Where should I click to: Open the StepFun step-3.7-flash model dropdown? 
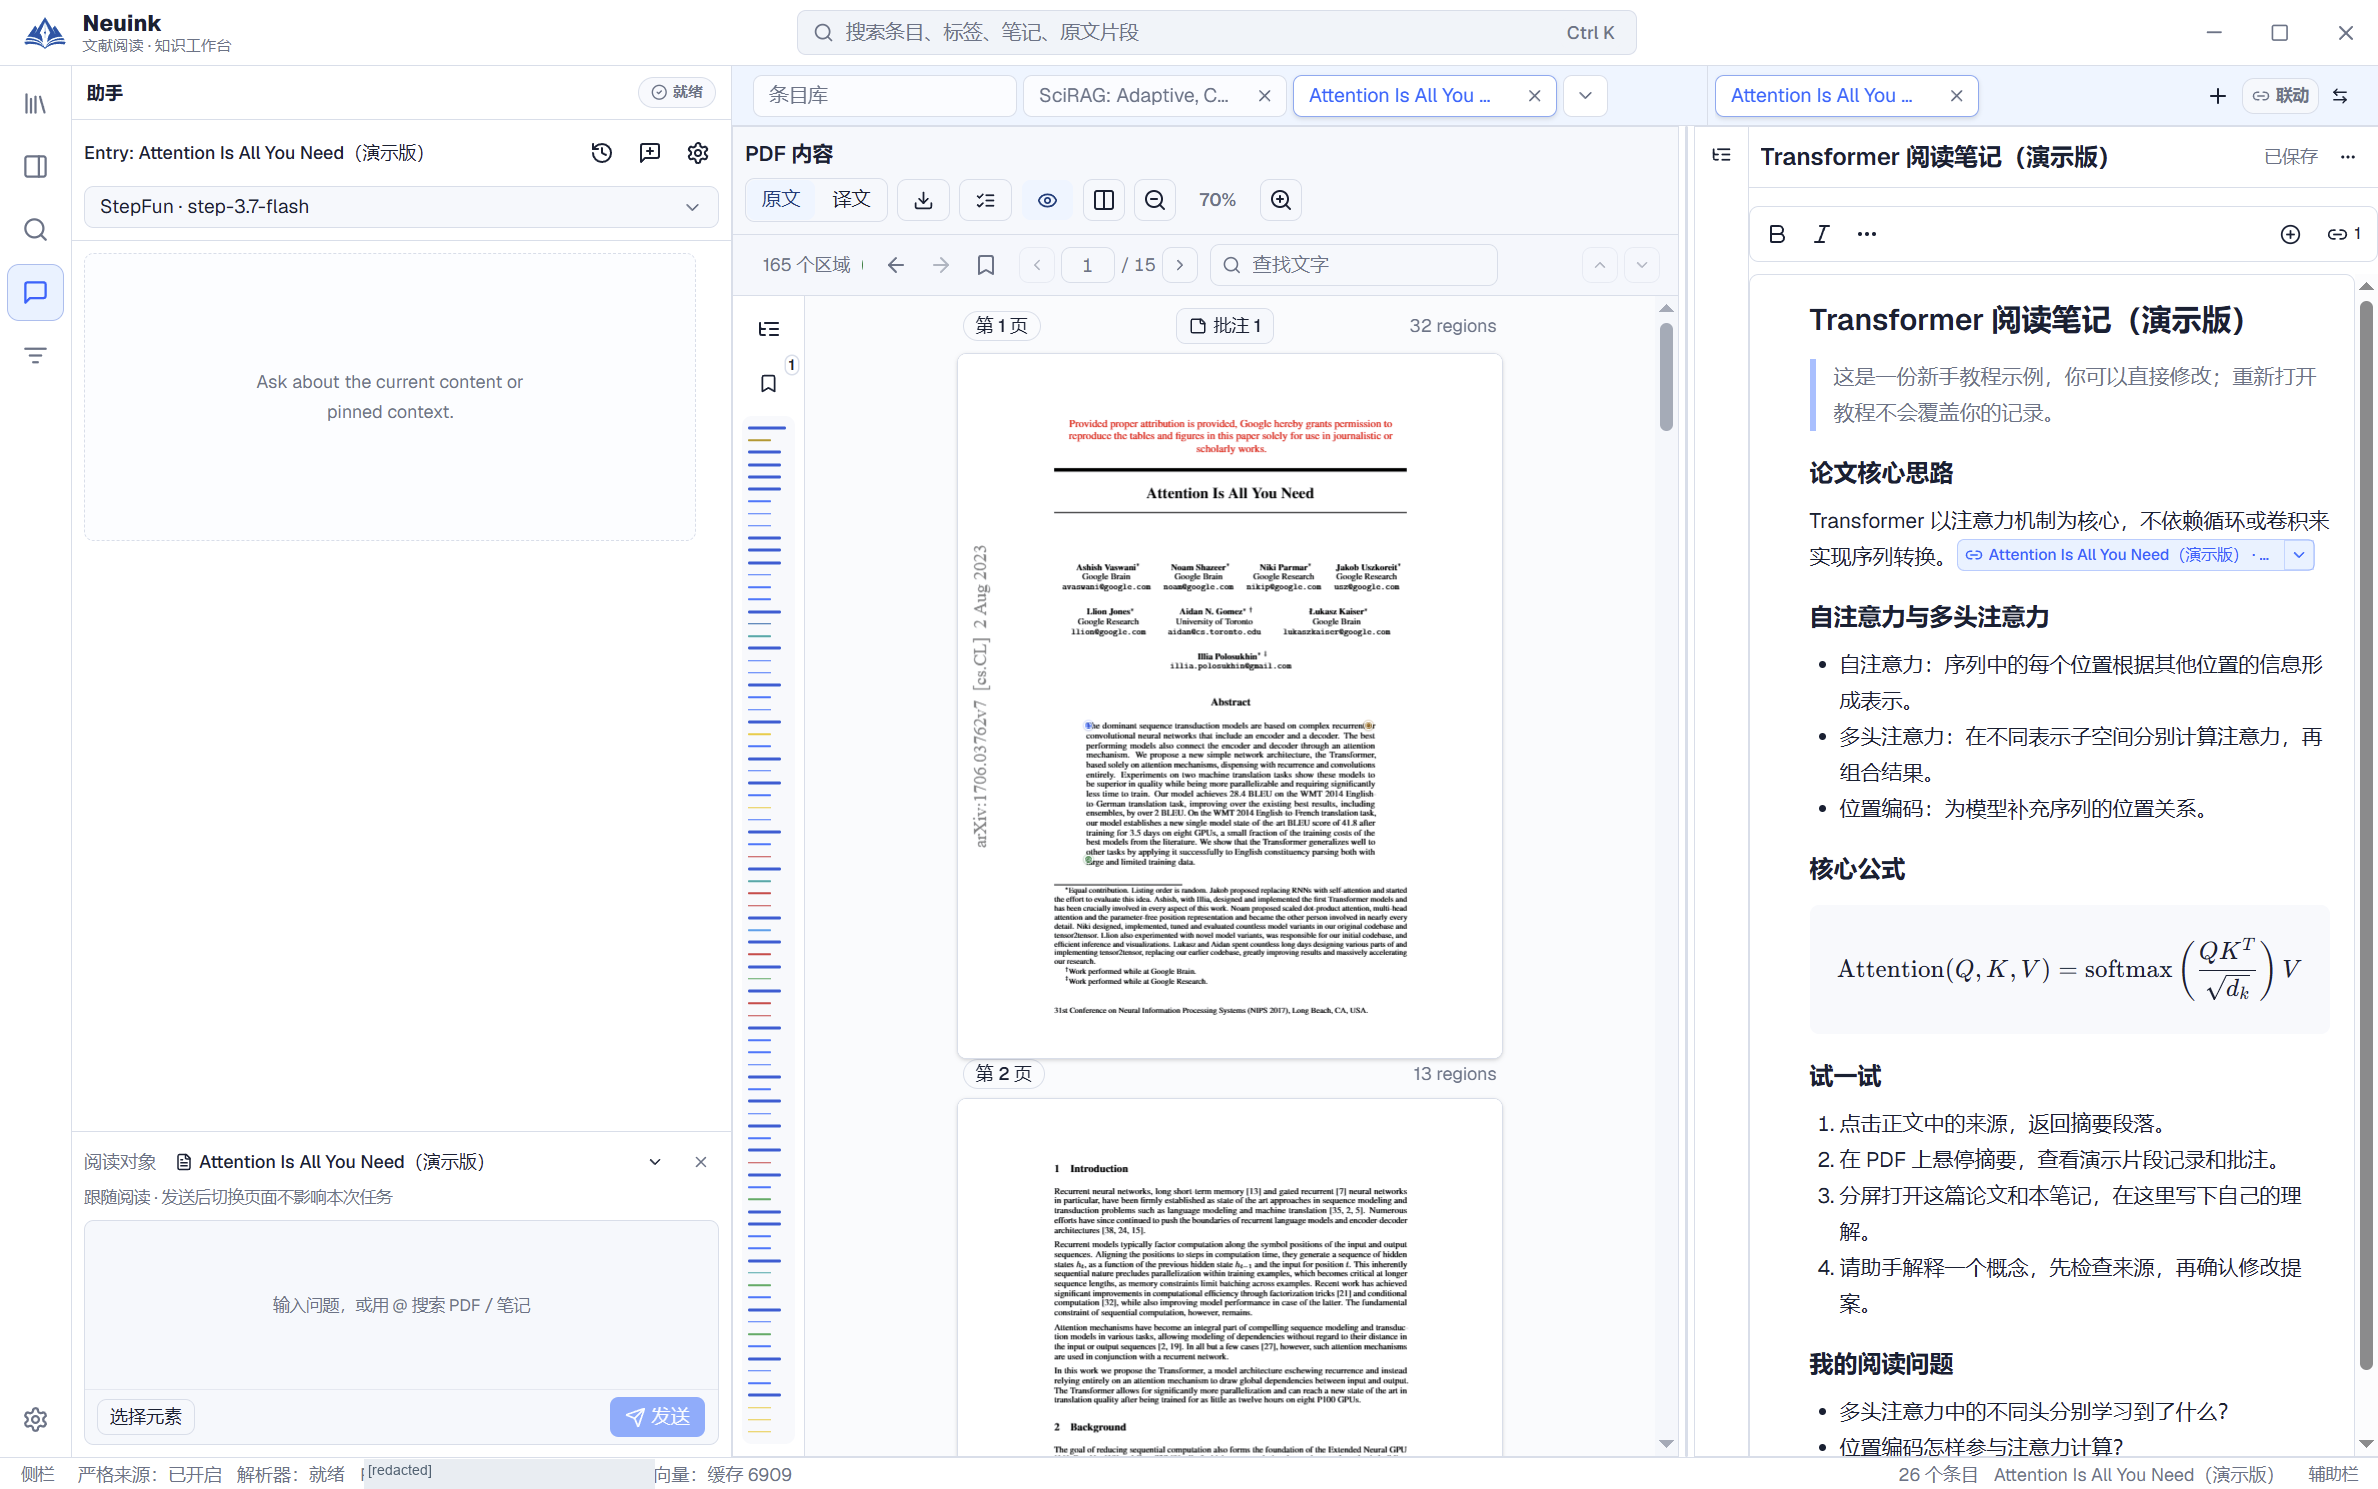point(400,207)
